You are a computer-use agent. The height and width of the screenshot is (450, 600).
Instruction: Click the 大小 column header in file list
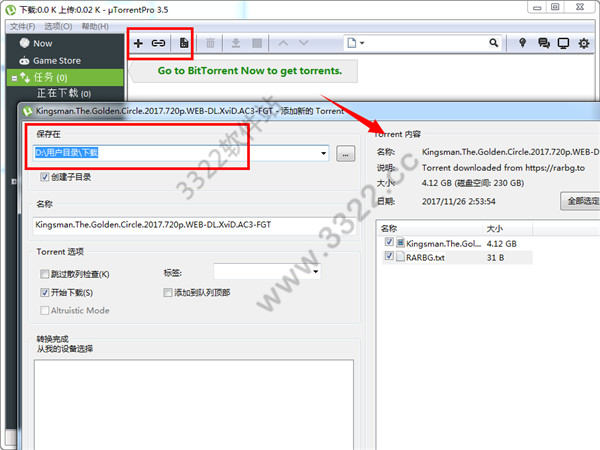507,229
